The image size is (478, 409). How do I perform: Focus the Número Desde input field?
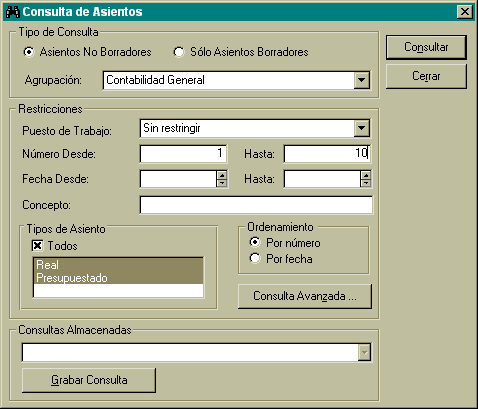(x=183, y=154)
